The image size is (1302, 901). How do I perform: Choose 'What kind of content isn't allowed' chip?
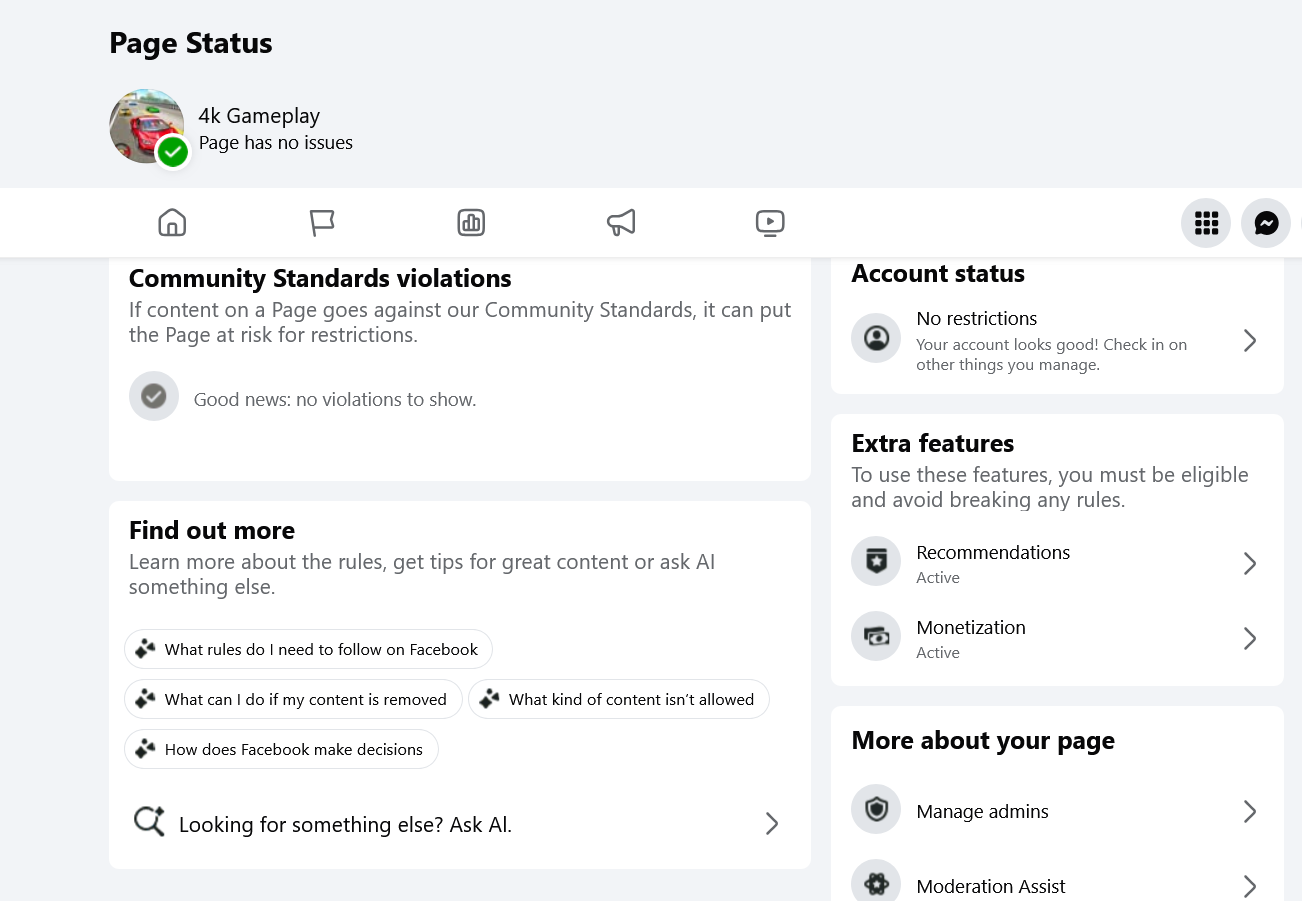[x=619, y=699]
